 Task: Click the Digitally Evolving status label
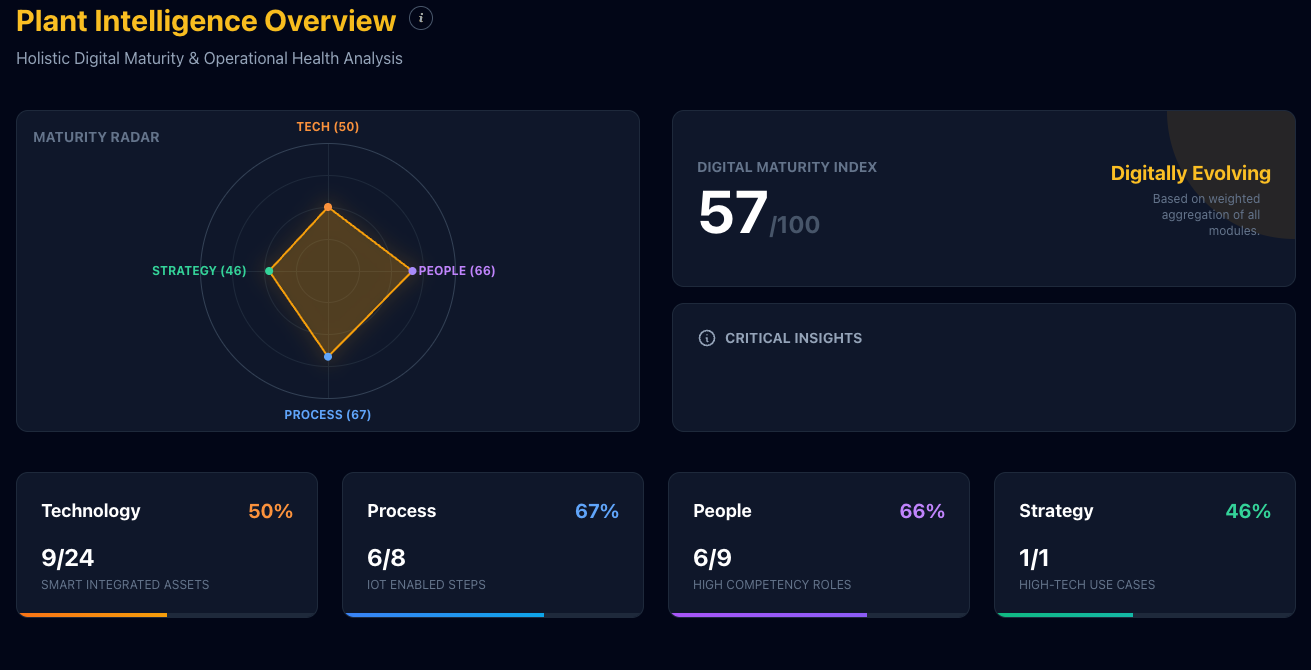(1190, 173)
